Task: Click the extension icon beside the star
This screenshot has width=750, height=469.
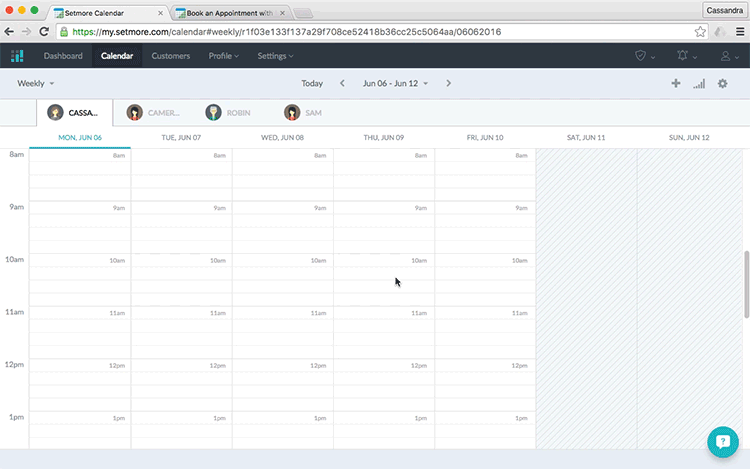Action: click(x=719, y=32)
